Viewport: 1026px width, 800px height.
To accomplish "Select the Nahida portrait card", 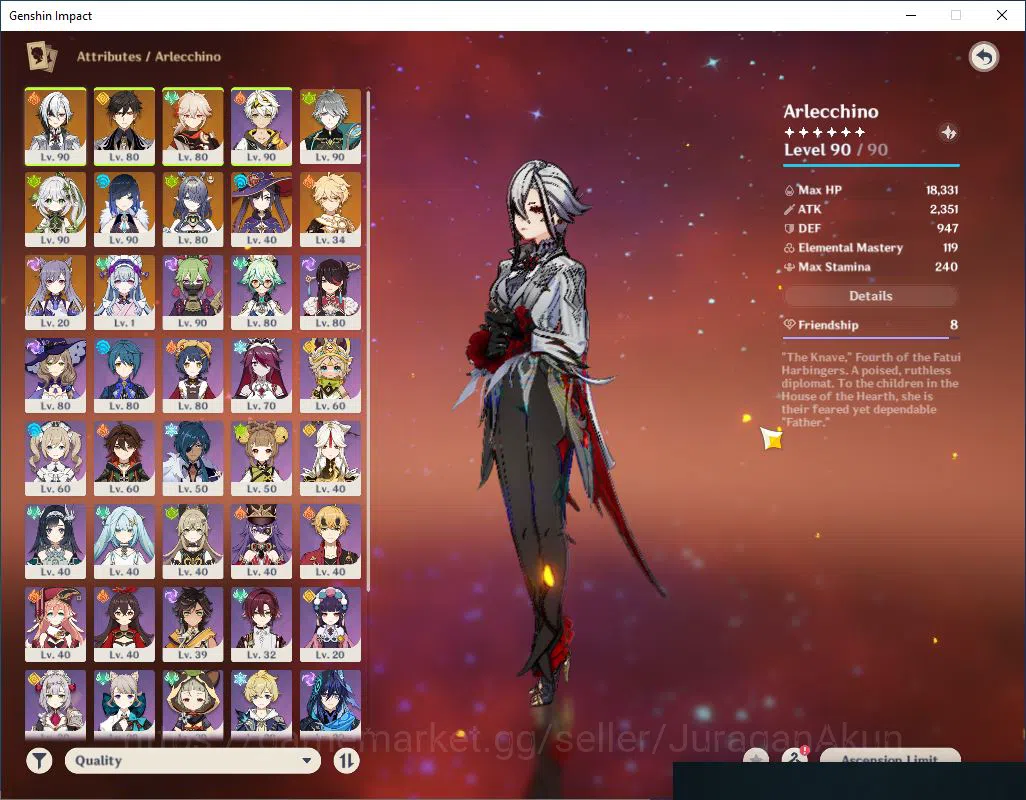I will [56, 209].
